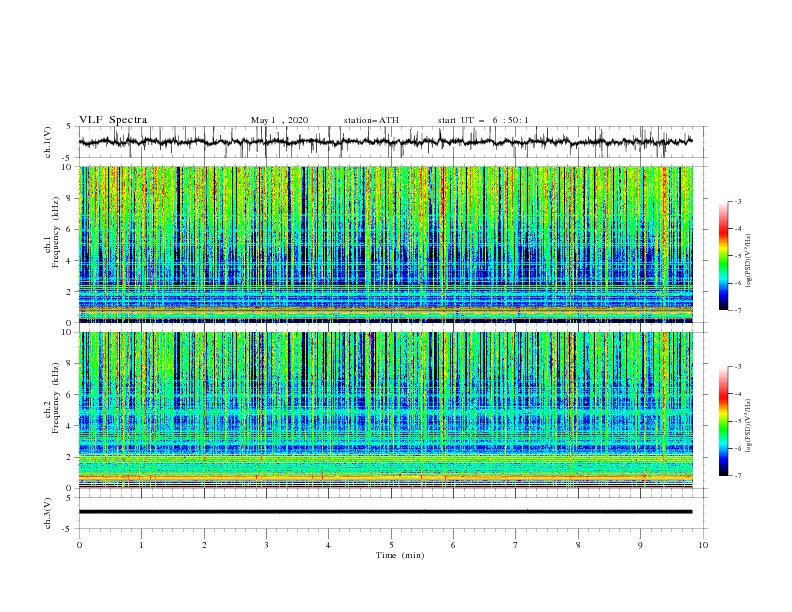Click the "4" tick on ch.2 frequency axis
This screenshot has width=792, height=612.
70,426
